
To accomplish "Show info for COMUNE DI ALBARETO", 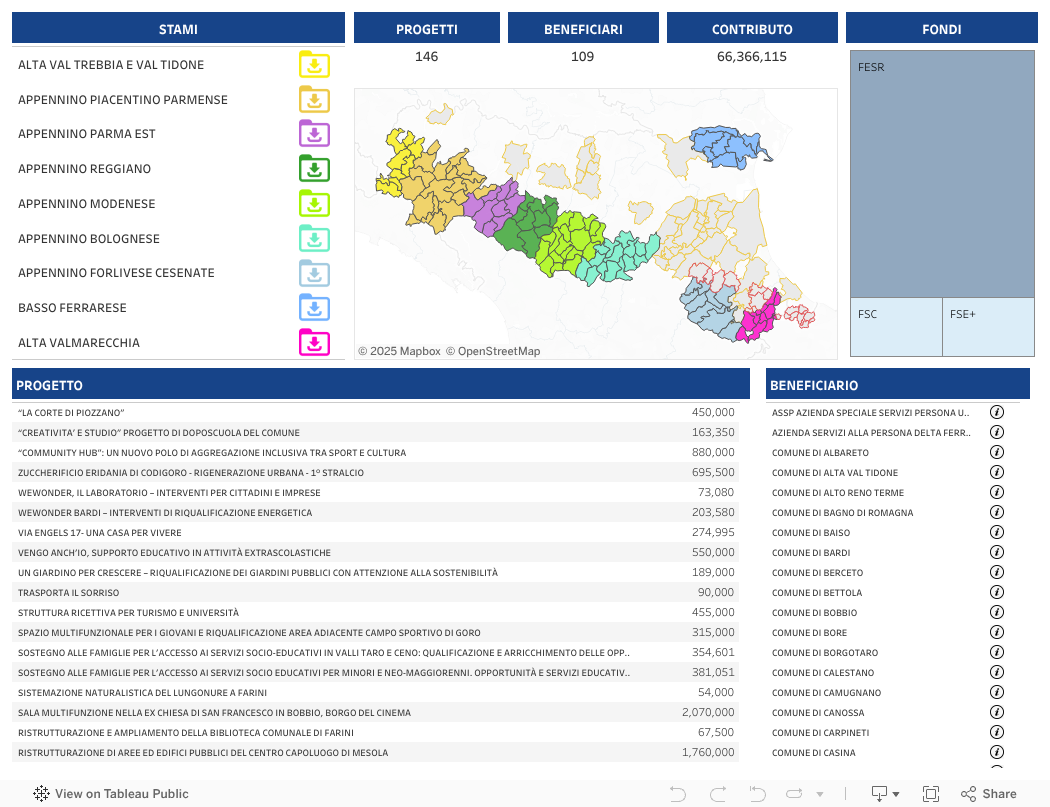I will pos(996,452).
